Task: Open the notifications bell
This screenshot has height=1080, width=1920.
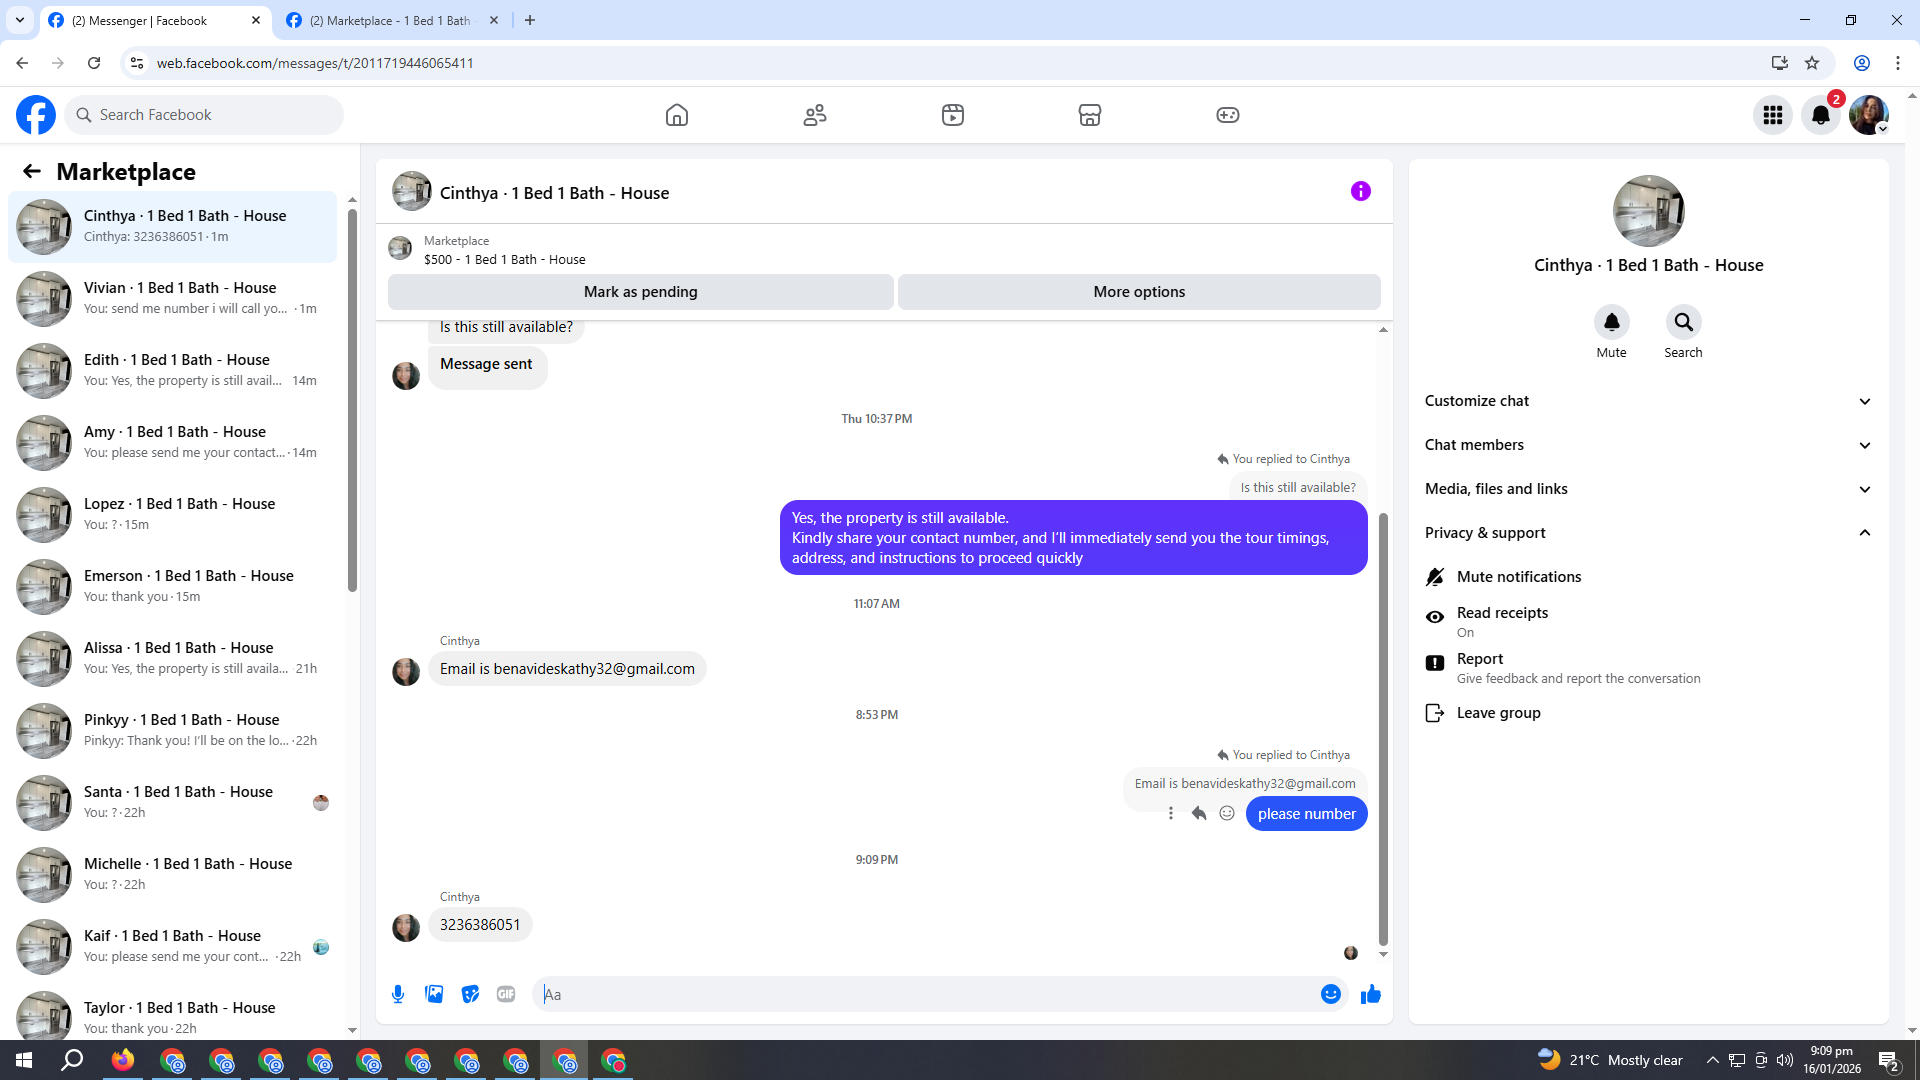Action: [1820, 115]
